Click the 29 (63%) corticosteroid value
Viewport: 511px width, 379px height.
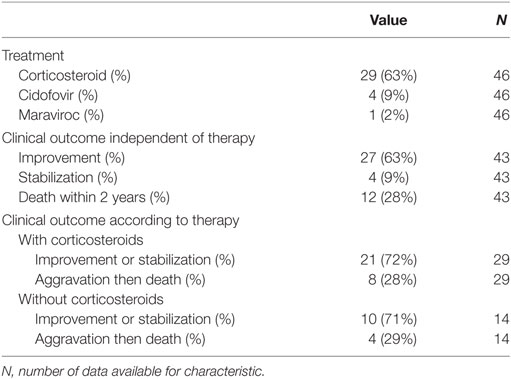tap(388, 75)
